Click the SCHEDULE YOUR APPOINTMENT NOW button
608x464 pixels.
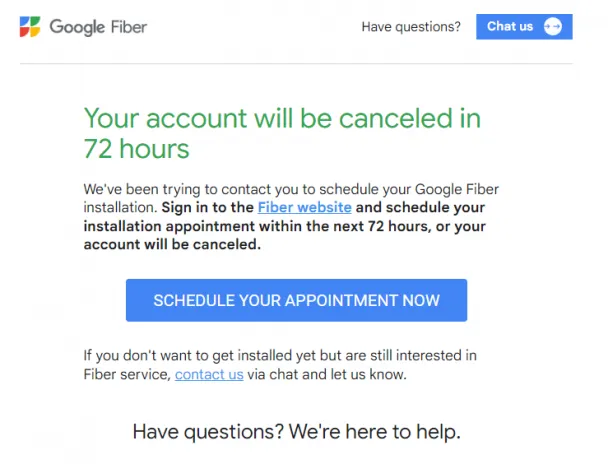(296, 300)
